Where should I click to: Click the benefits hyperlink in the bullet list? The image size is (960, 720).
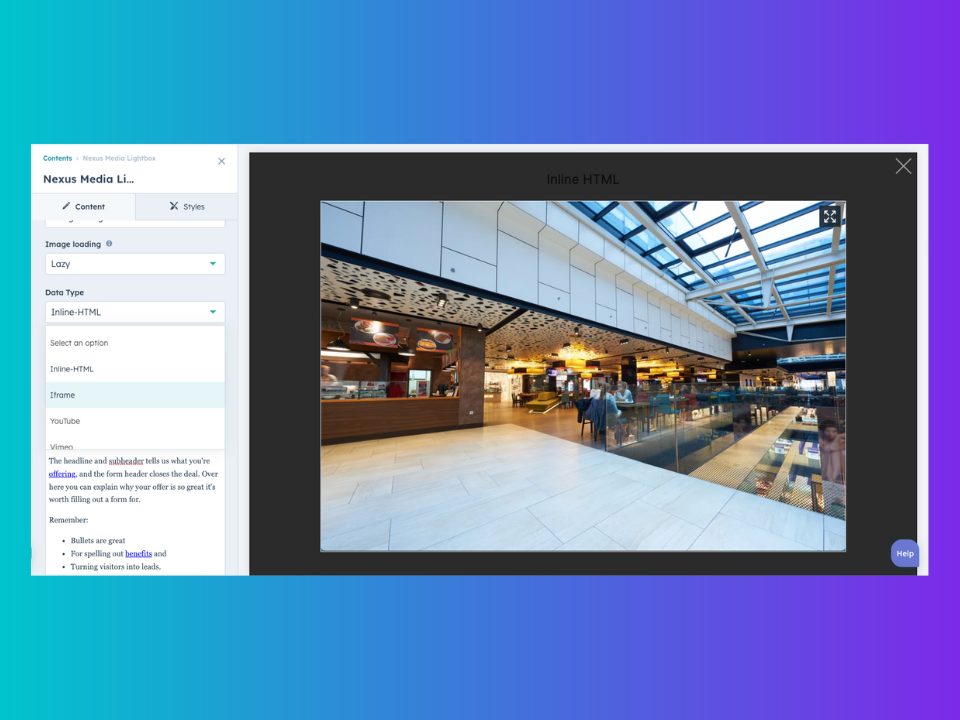[x=138, y=553]
